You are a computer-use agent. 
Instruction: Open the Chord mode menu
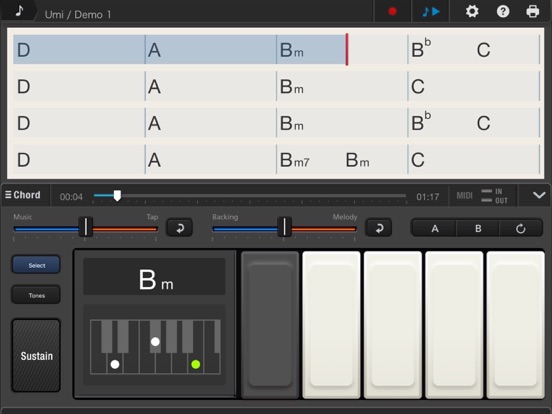[x=23, y=195]
